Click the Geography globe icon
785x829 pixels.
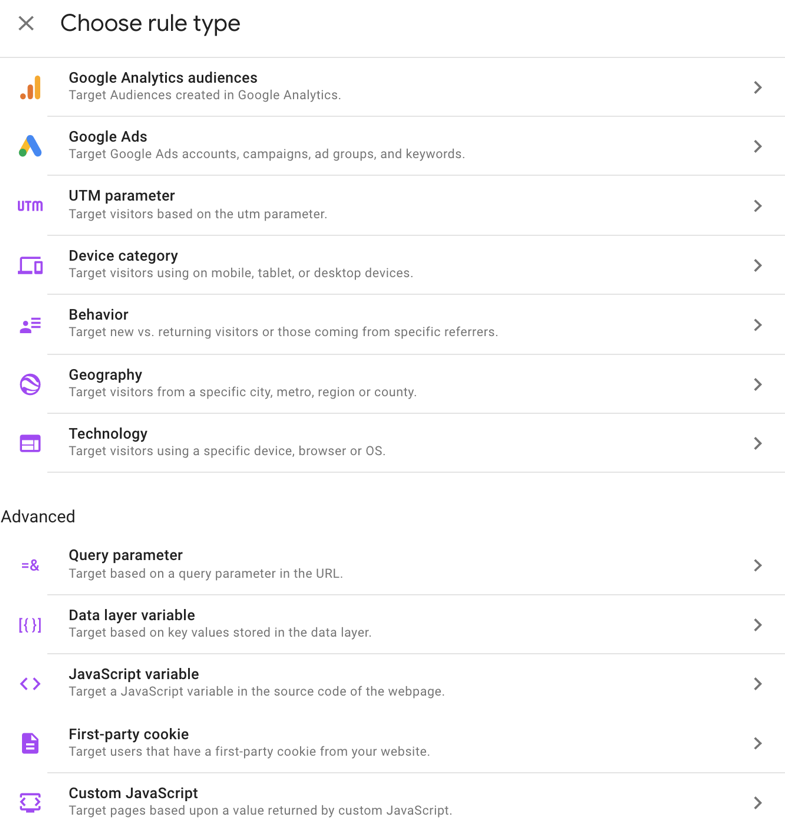click(x=30, y=384)
